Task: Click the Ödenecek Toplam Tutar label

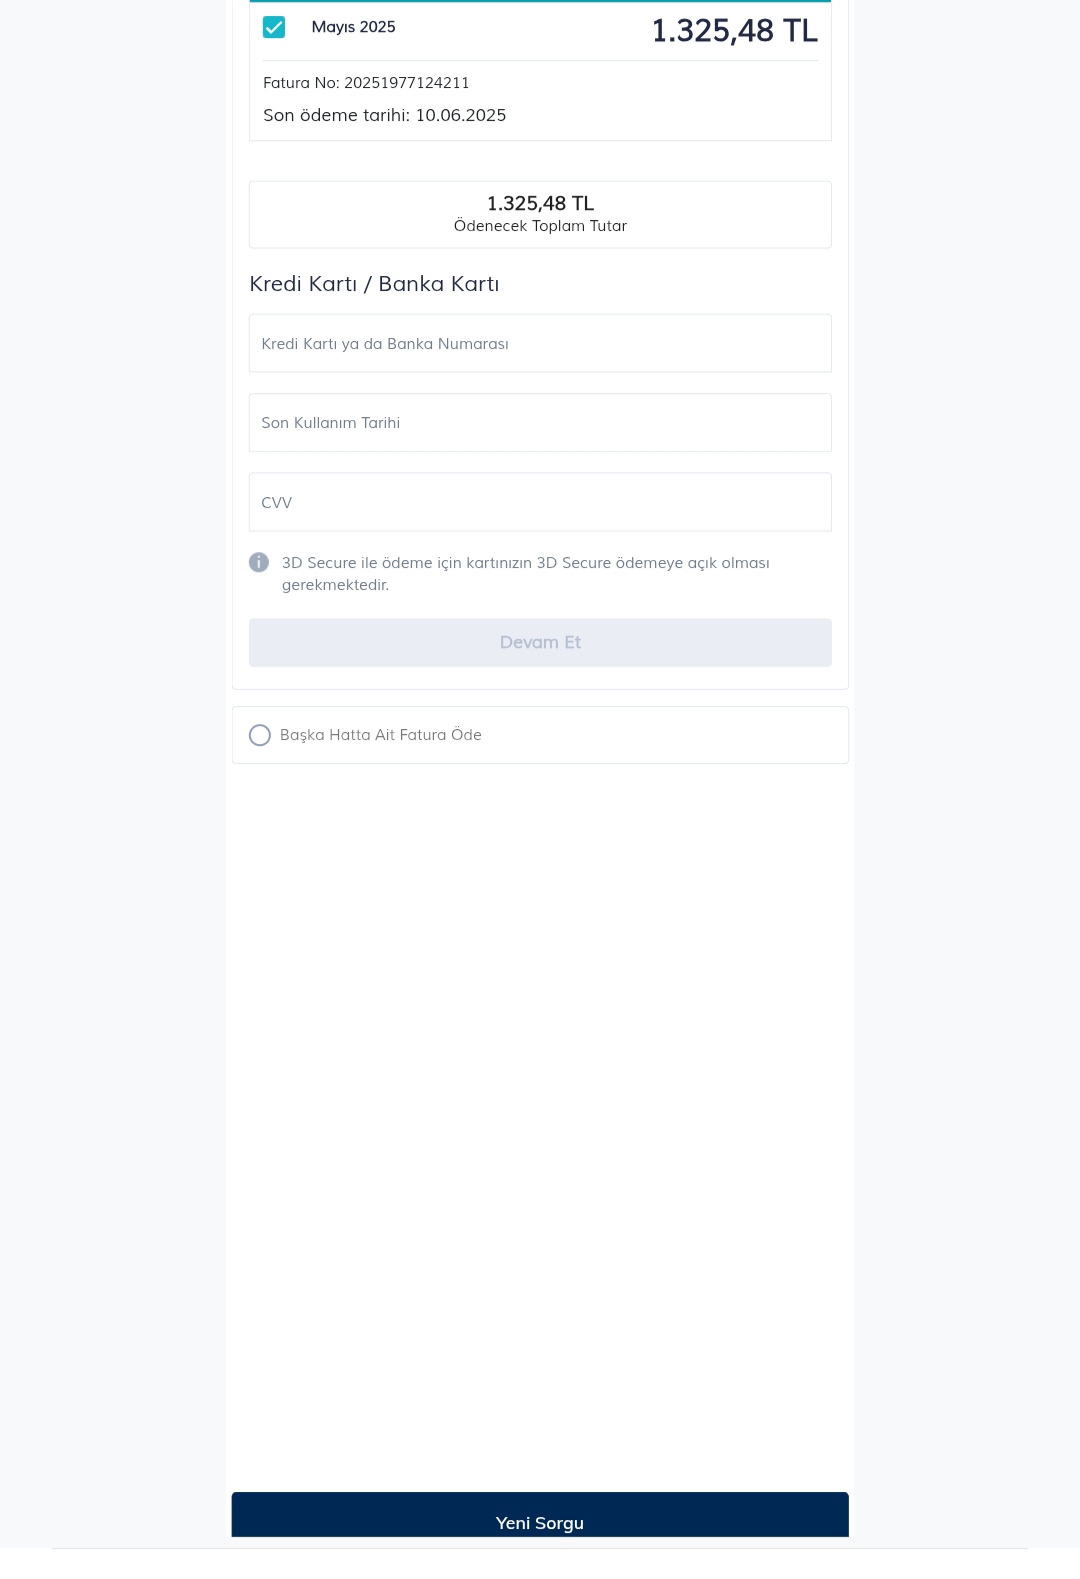Action: pos(540,226)
